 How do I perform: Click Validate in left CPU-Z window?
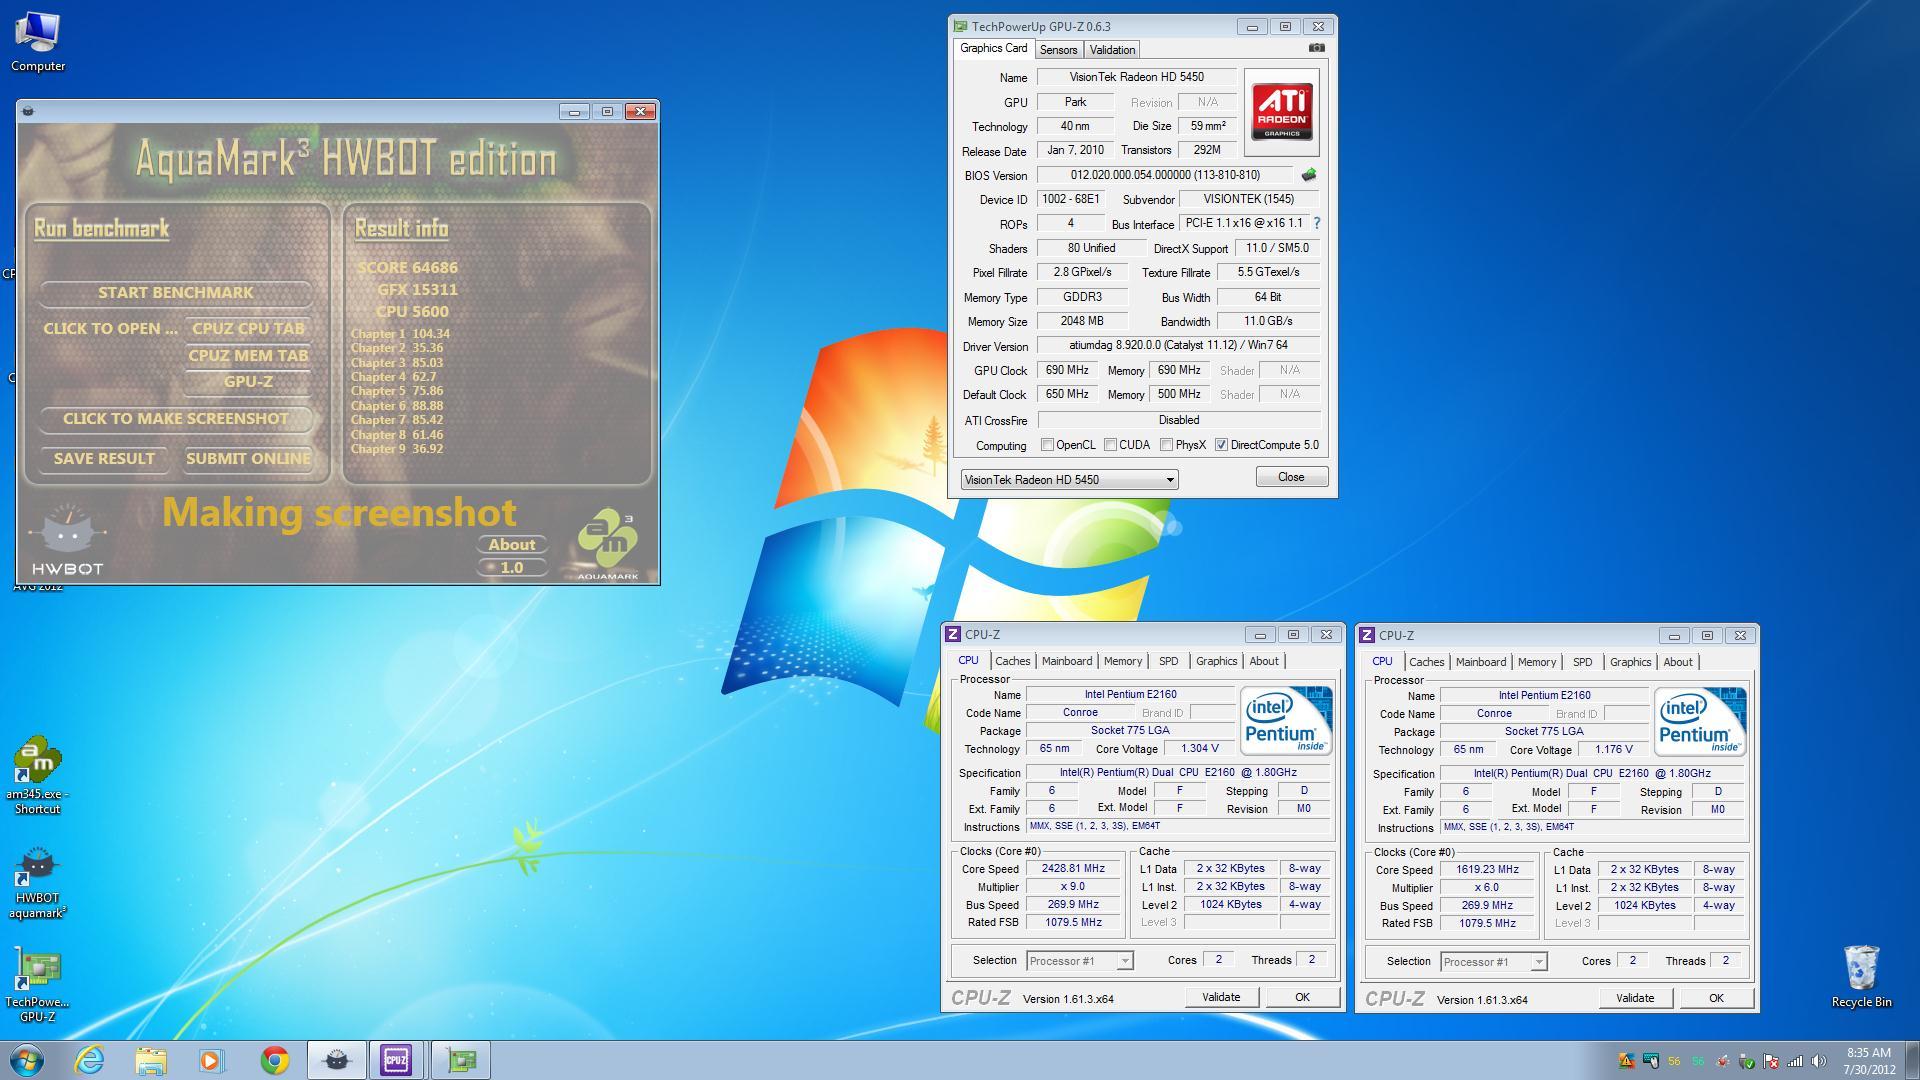1220,997
